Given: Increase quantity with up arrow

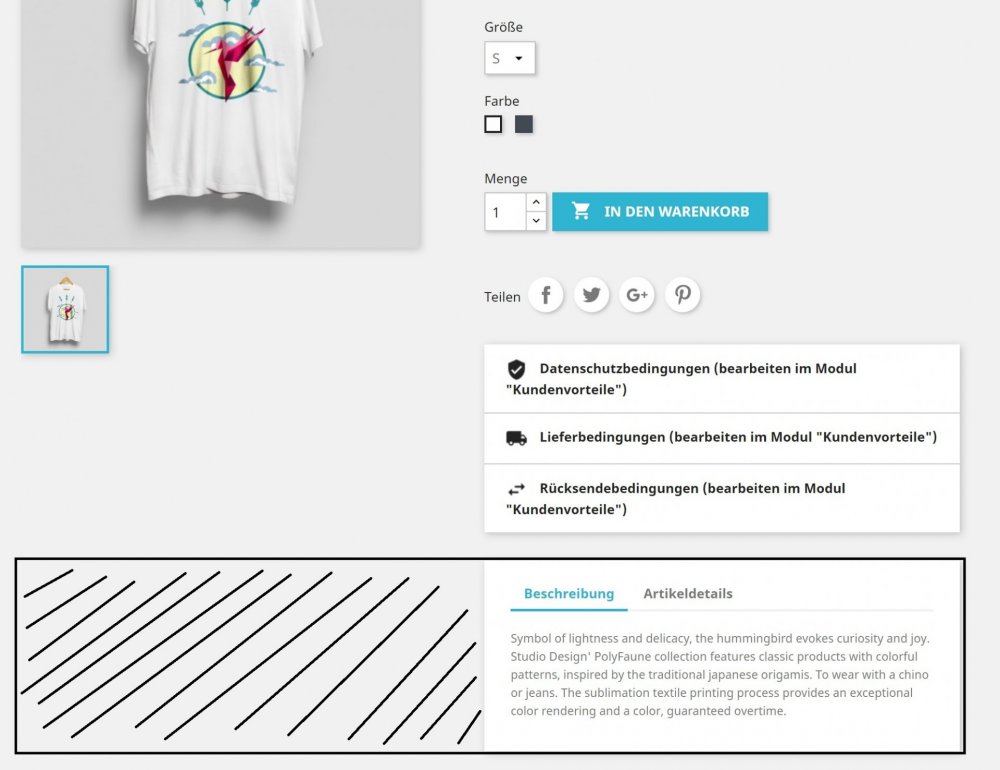Looking at the screenshot, I should click(x=536, y=202).
